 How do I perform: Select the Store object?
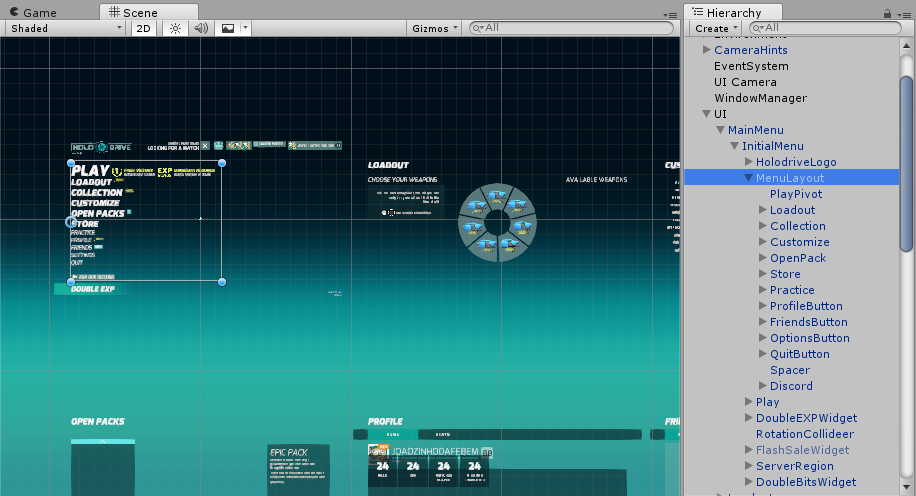785,274
